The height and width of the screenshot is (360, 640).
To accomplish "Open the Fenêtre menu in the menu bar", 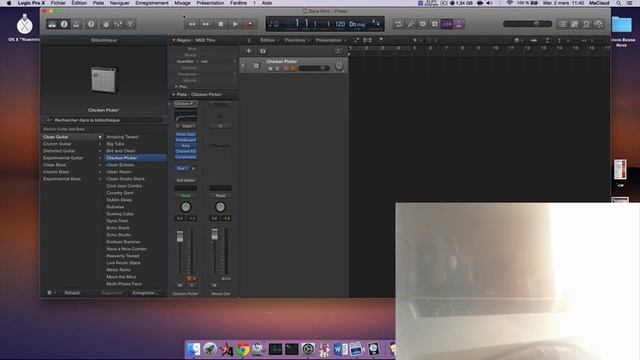I will point(238,3).
